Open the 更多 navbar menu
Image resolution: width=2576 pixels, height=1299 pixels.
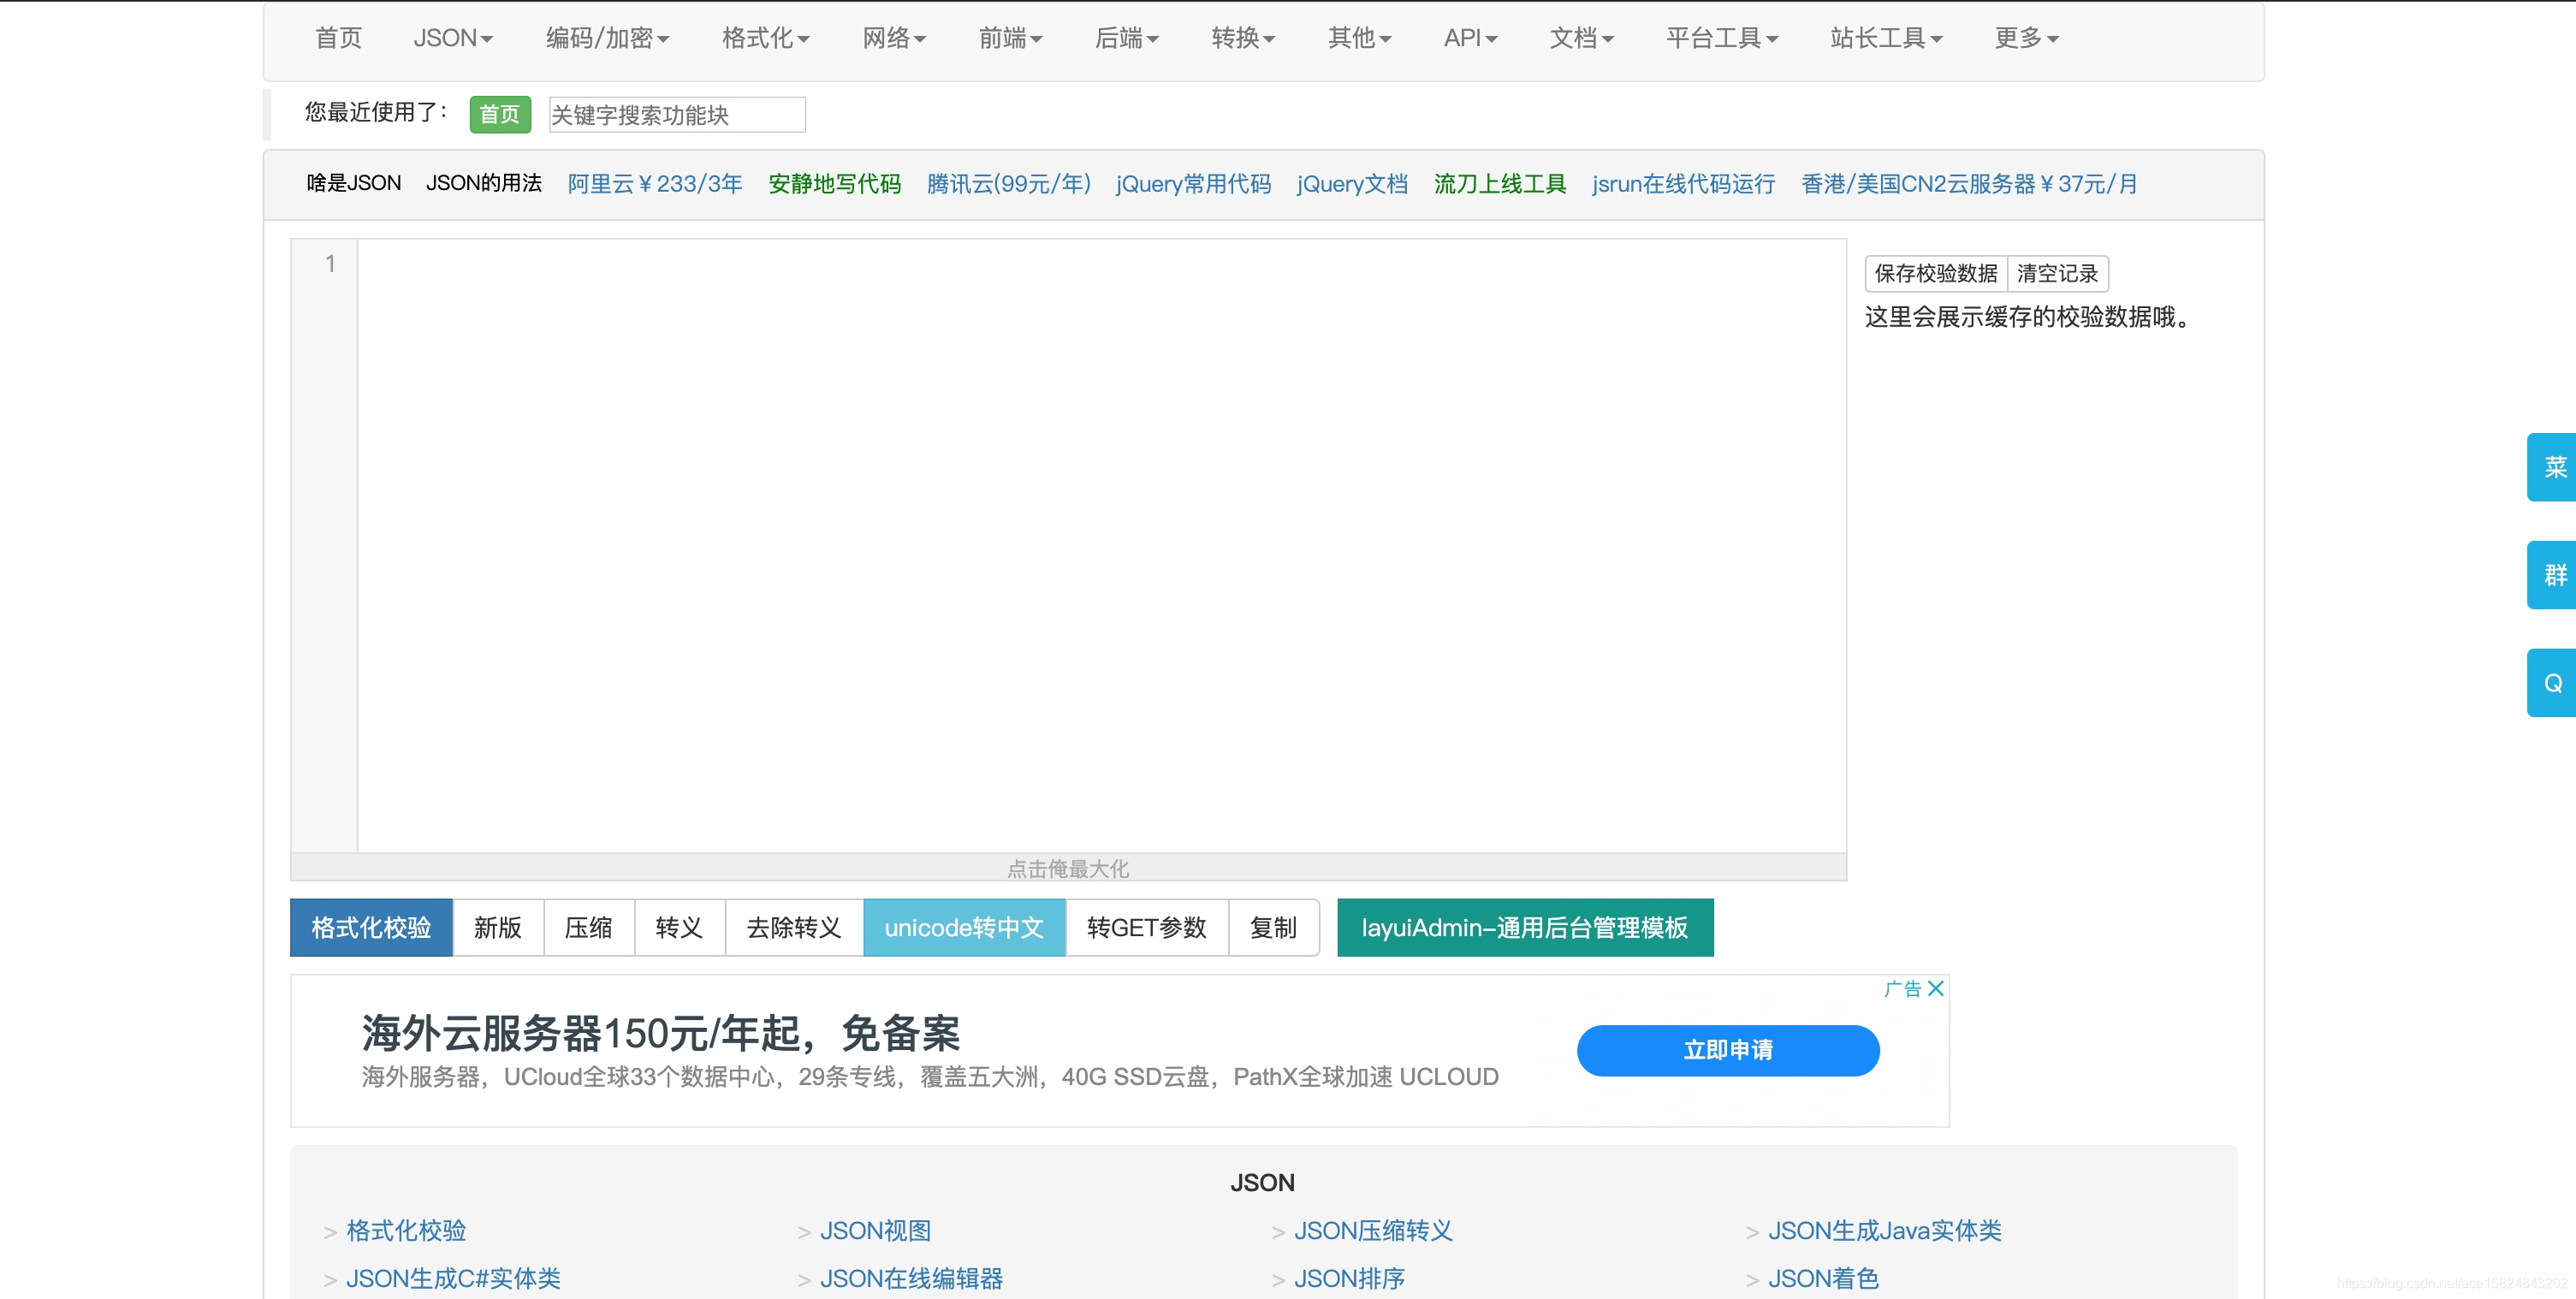2026,38
